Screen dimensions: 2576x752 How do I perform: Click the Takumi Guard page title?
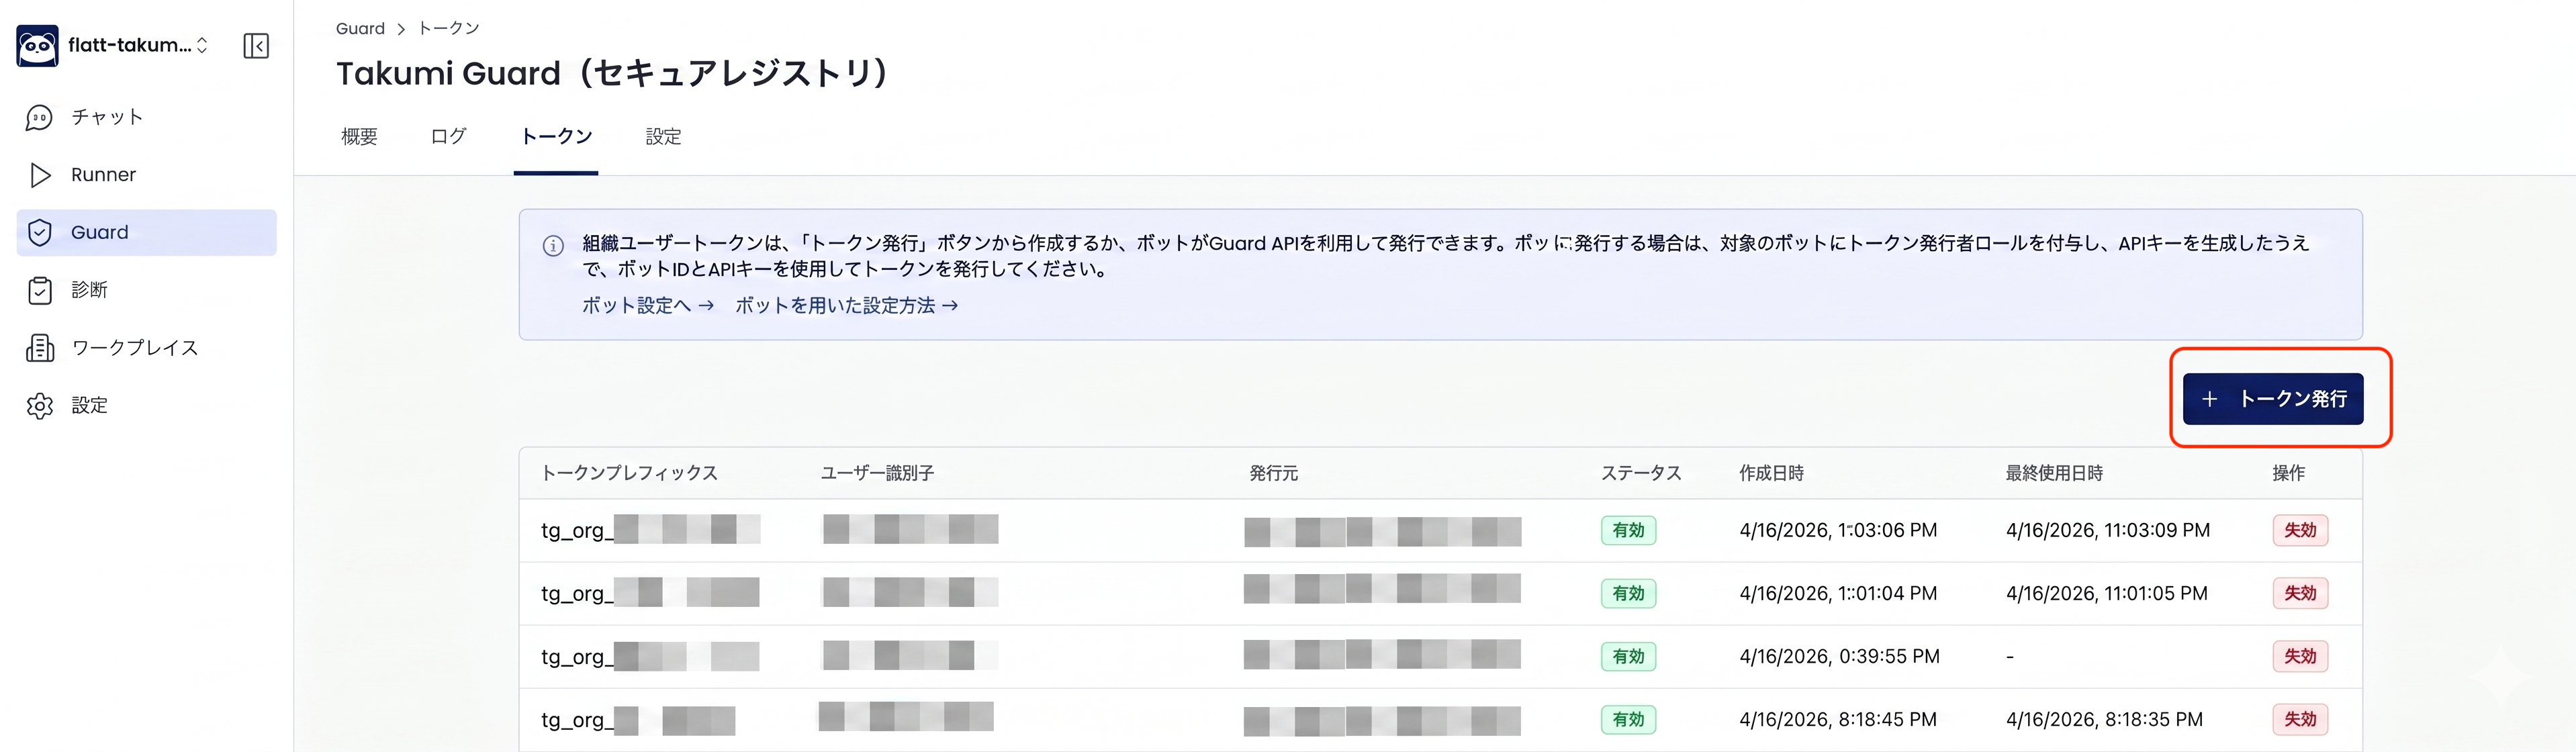pyautogui.click(x=612, y=73)
